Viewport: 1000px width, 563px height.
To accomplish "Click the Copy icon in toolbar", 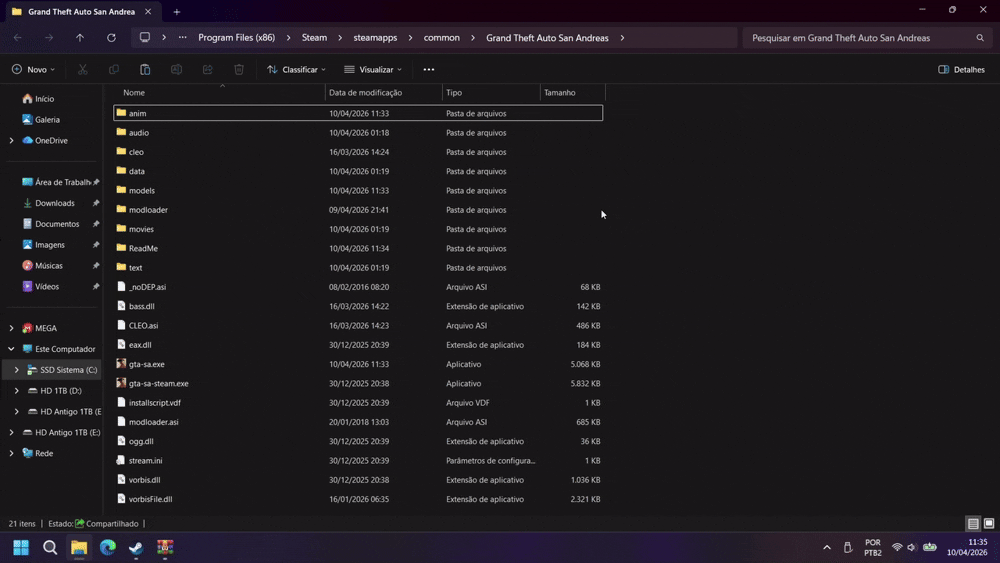I will point(114,69).
